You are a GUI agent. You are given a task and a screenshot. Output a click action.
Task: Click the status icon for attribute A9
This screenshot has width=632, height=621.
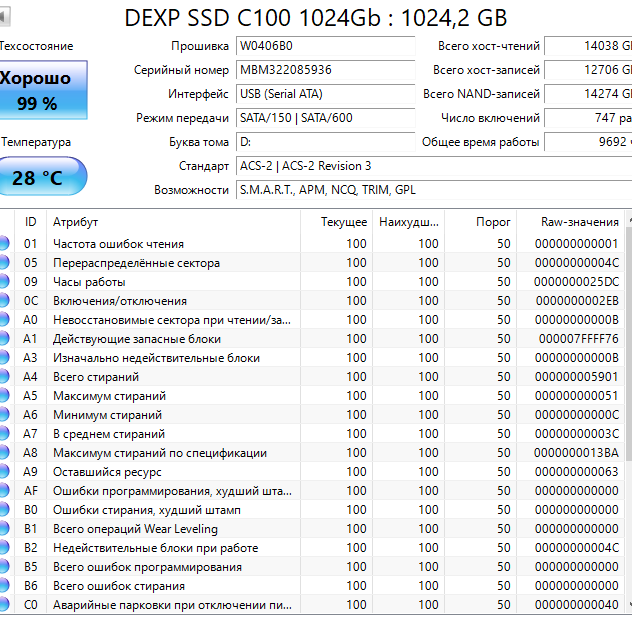click(x=4, y=471)
